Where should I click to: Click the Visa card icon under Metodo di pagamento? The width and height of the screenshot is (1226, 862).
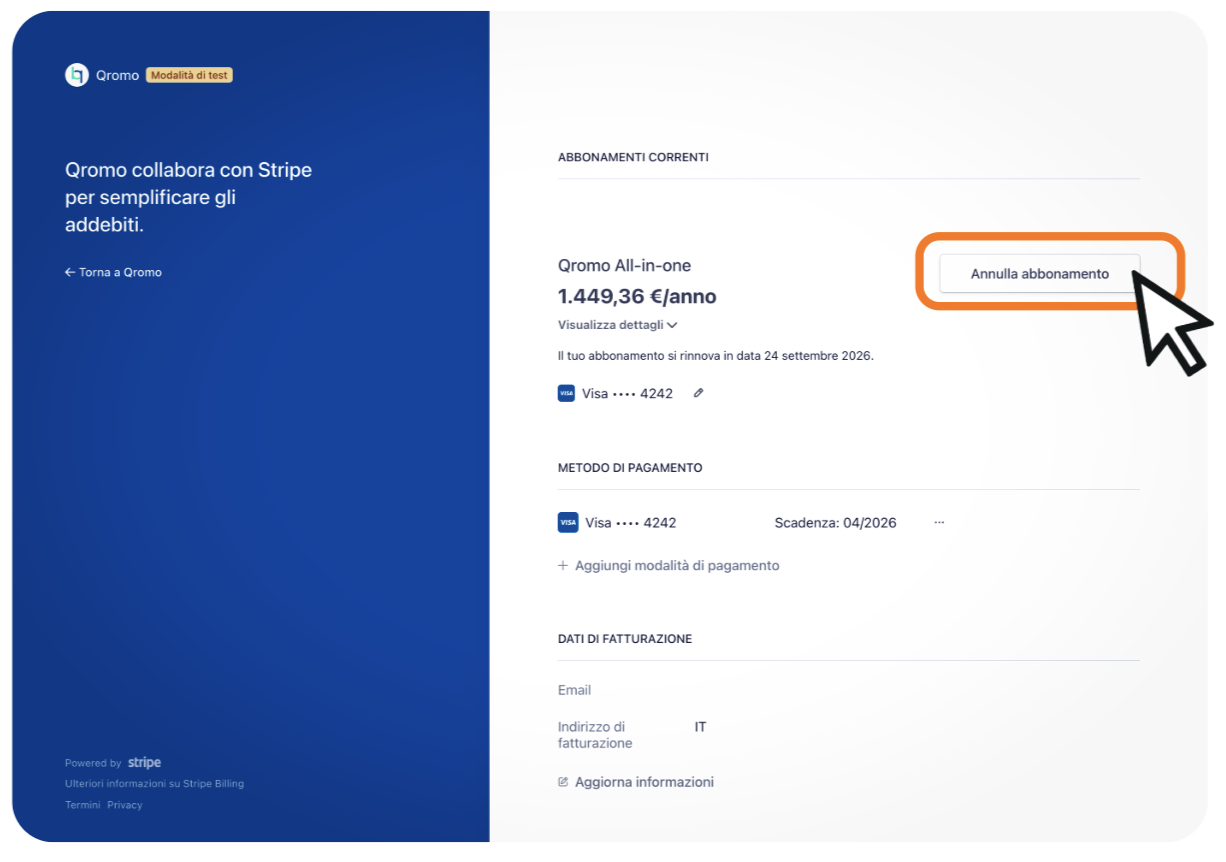click(568, 522)
